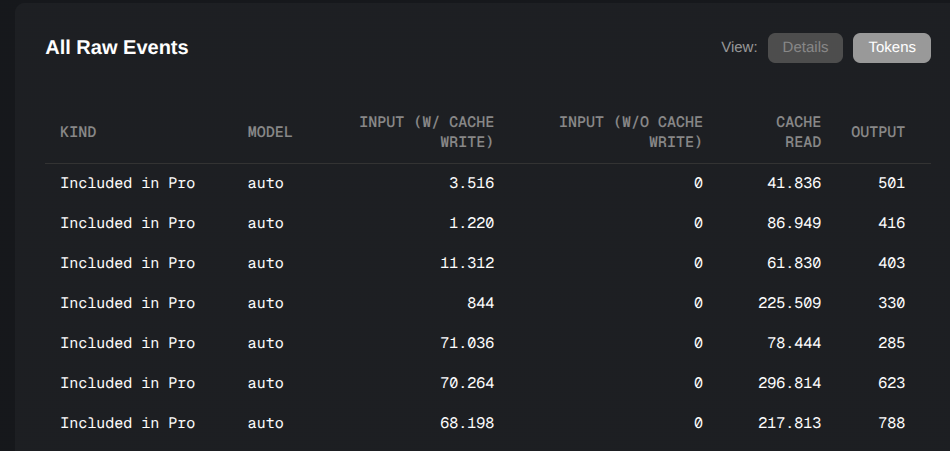Select the row with 11.312 input tokens
The image size is (950, 451).
(488, 263)
